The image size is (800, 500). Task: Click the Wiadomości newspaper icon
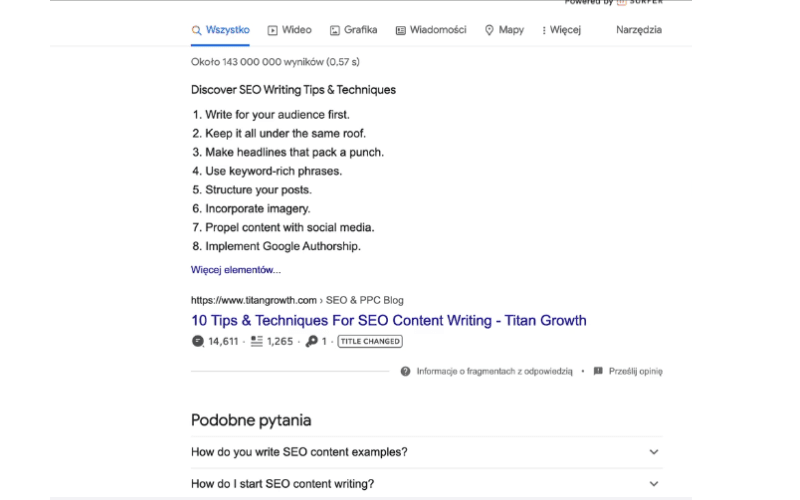[x=401, y=31]
